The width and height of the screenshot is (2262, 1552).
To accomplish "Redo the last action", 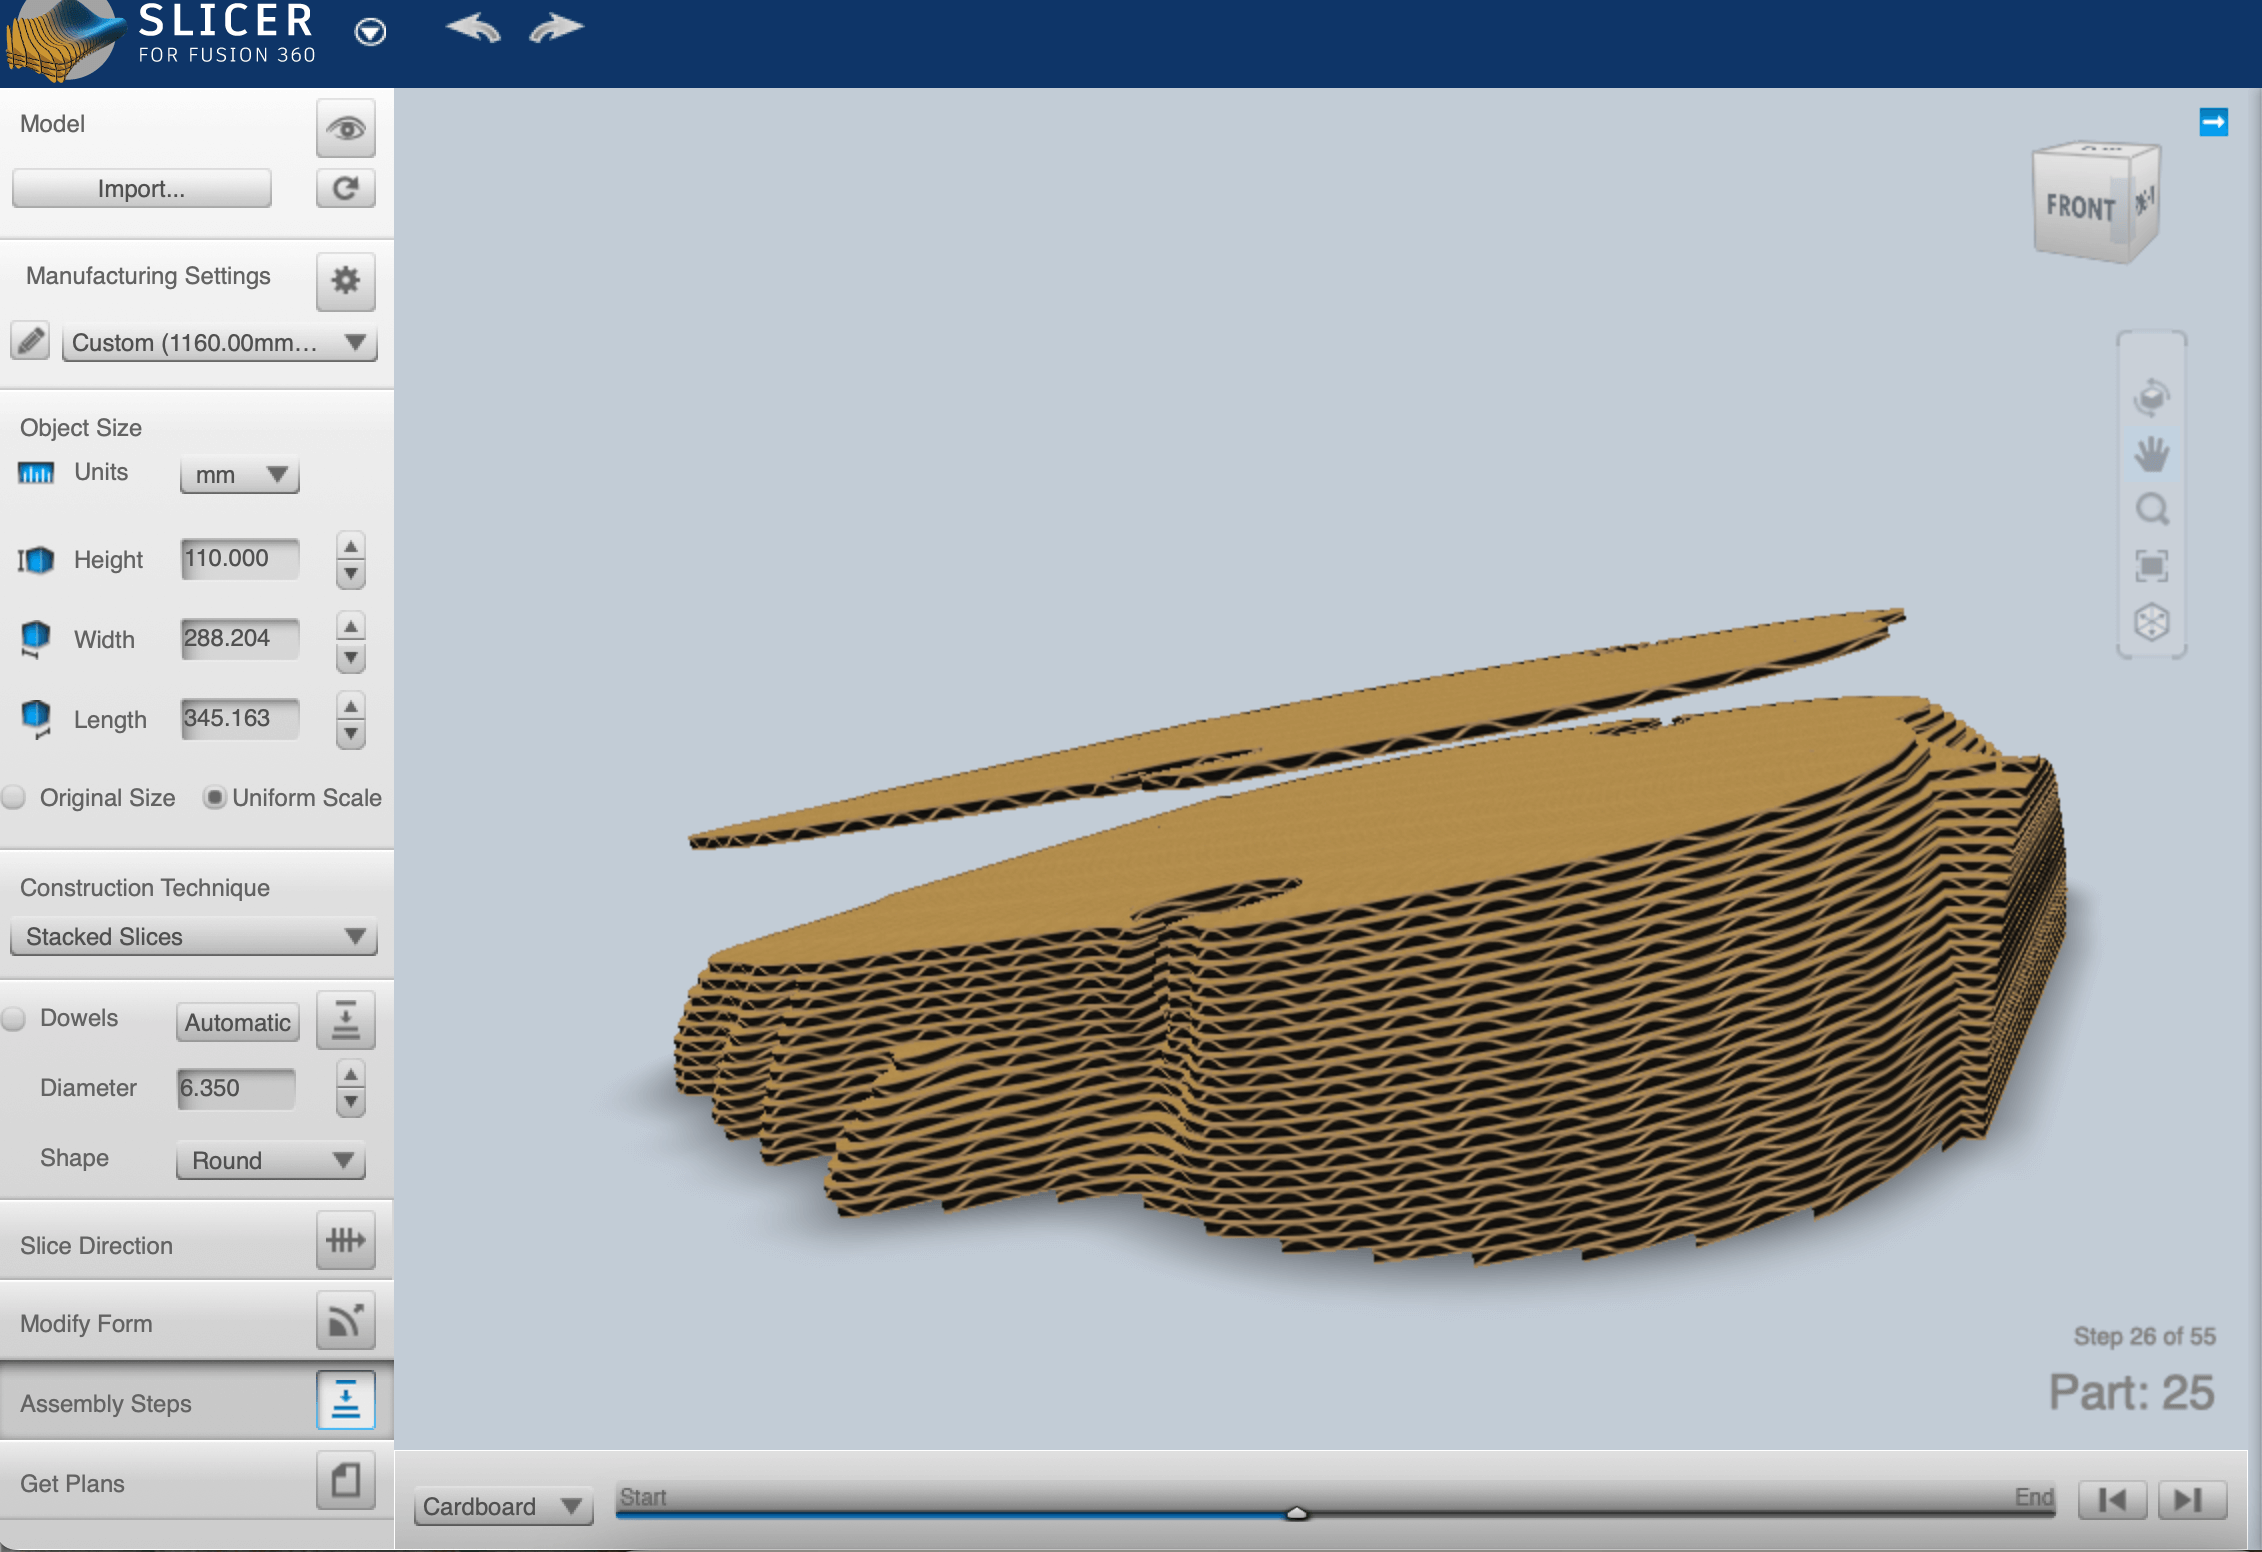I will click(x=556, y=28).
